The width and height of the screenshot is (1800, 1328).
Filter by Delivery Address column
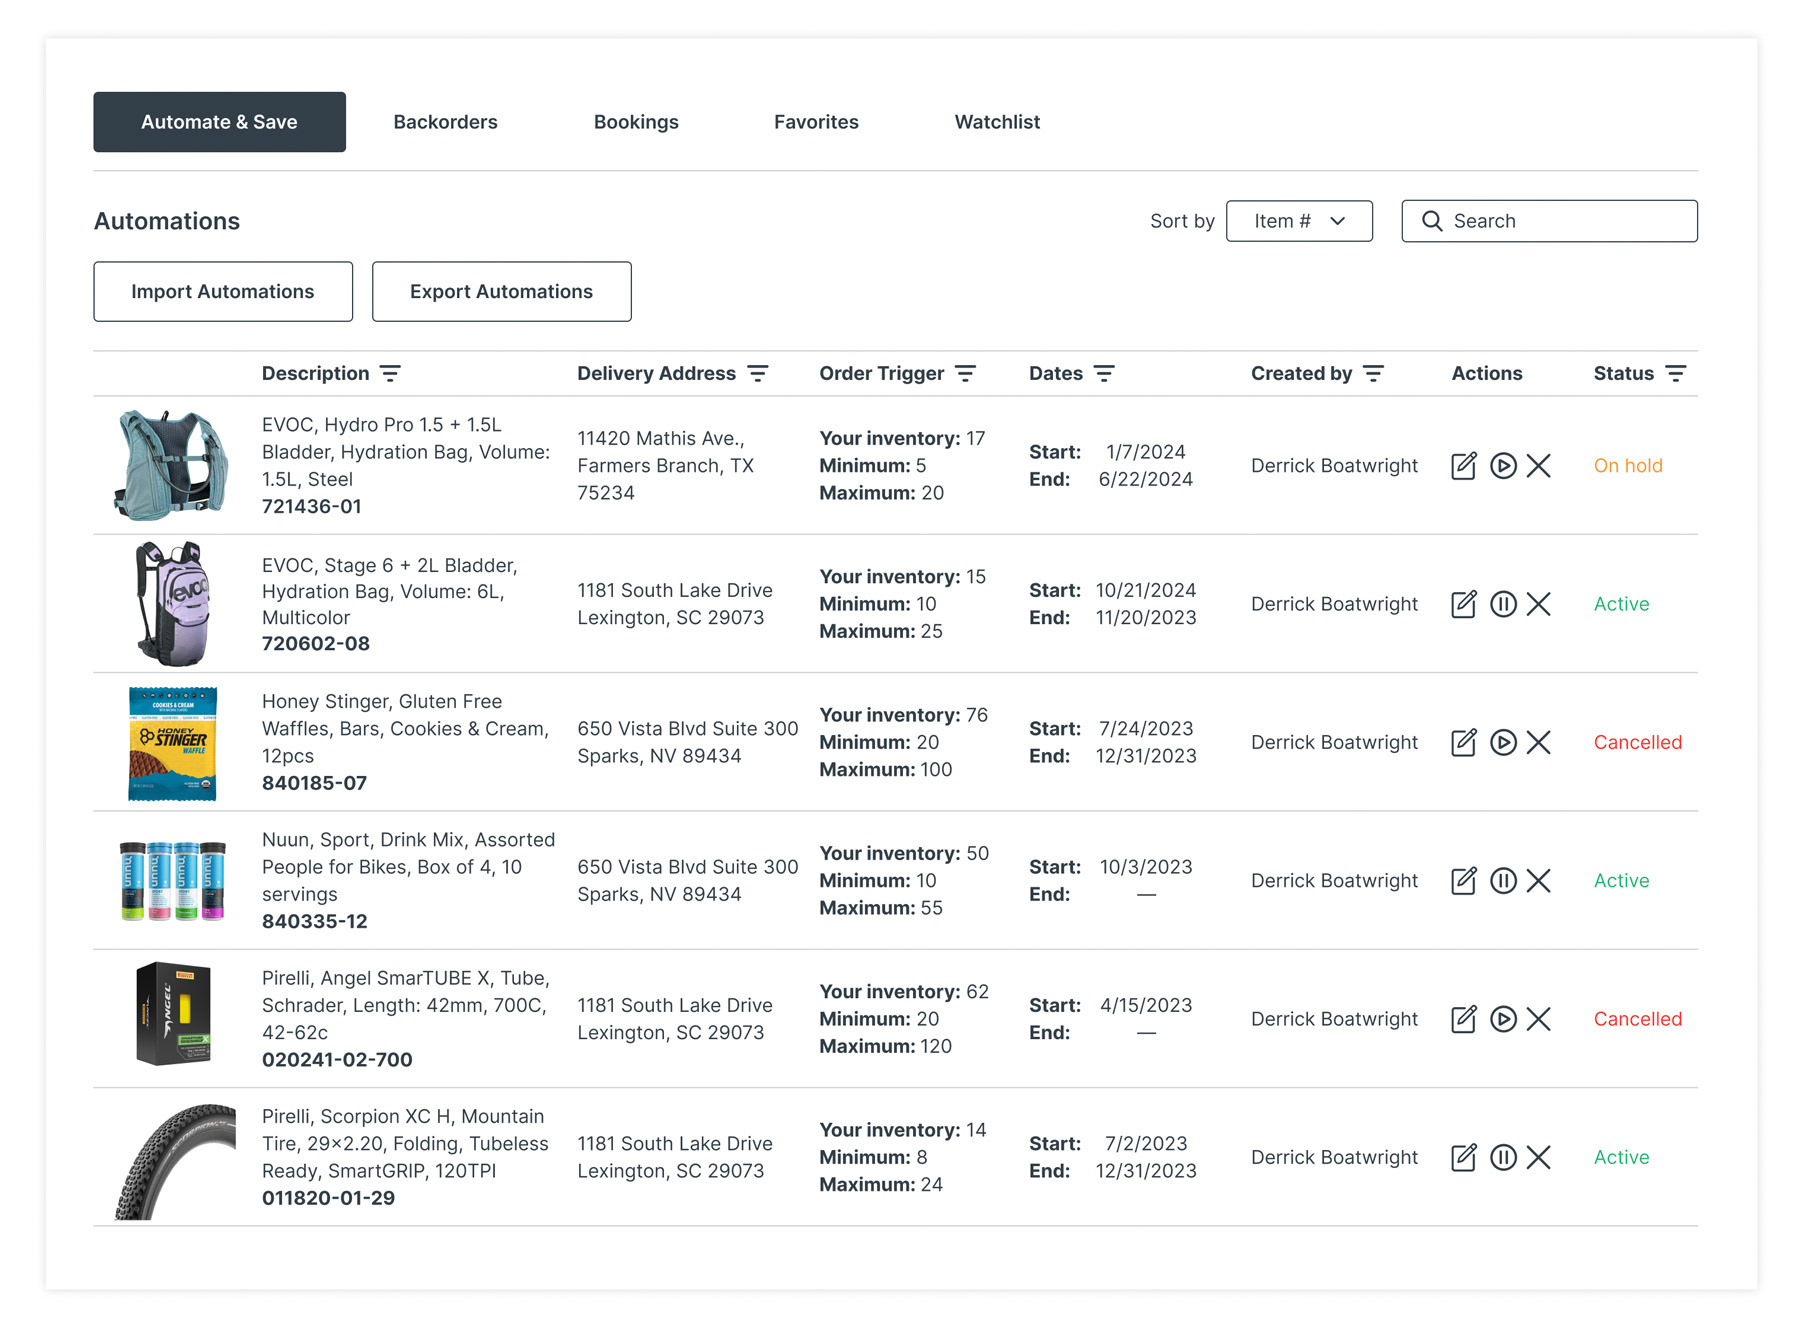(758, 374)
